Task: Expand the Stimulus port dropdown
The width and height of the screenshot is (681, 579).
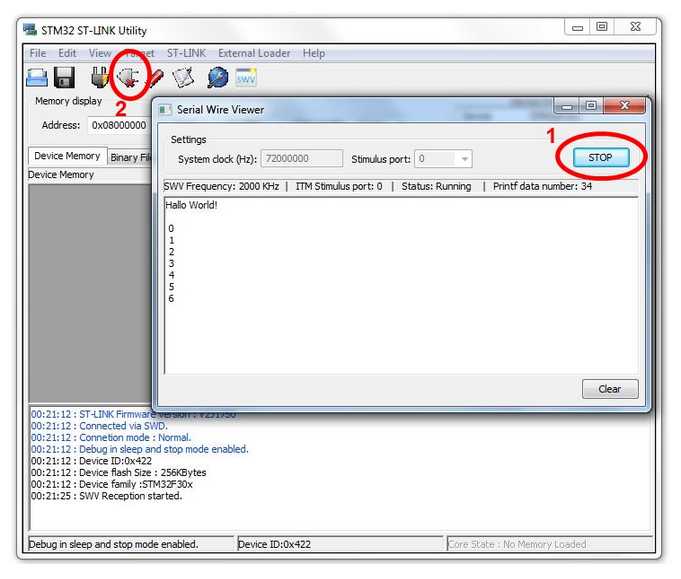Action: tap(464, 159)
